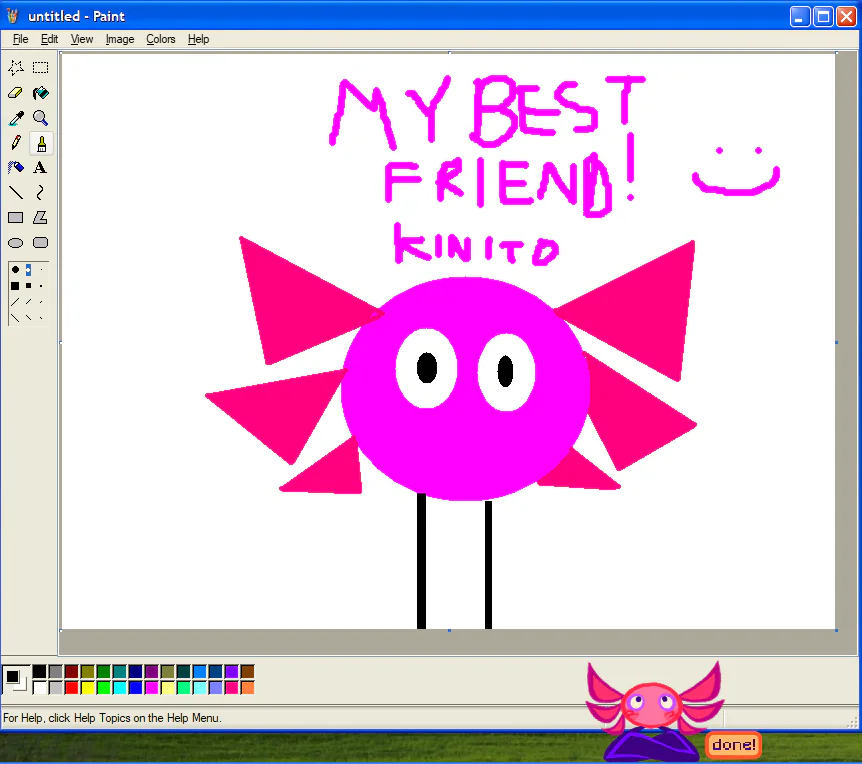Choose the large backslash brush shape
Viewport: 862px width, 764px height.
coord(15,318)
